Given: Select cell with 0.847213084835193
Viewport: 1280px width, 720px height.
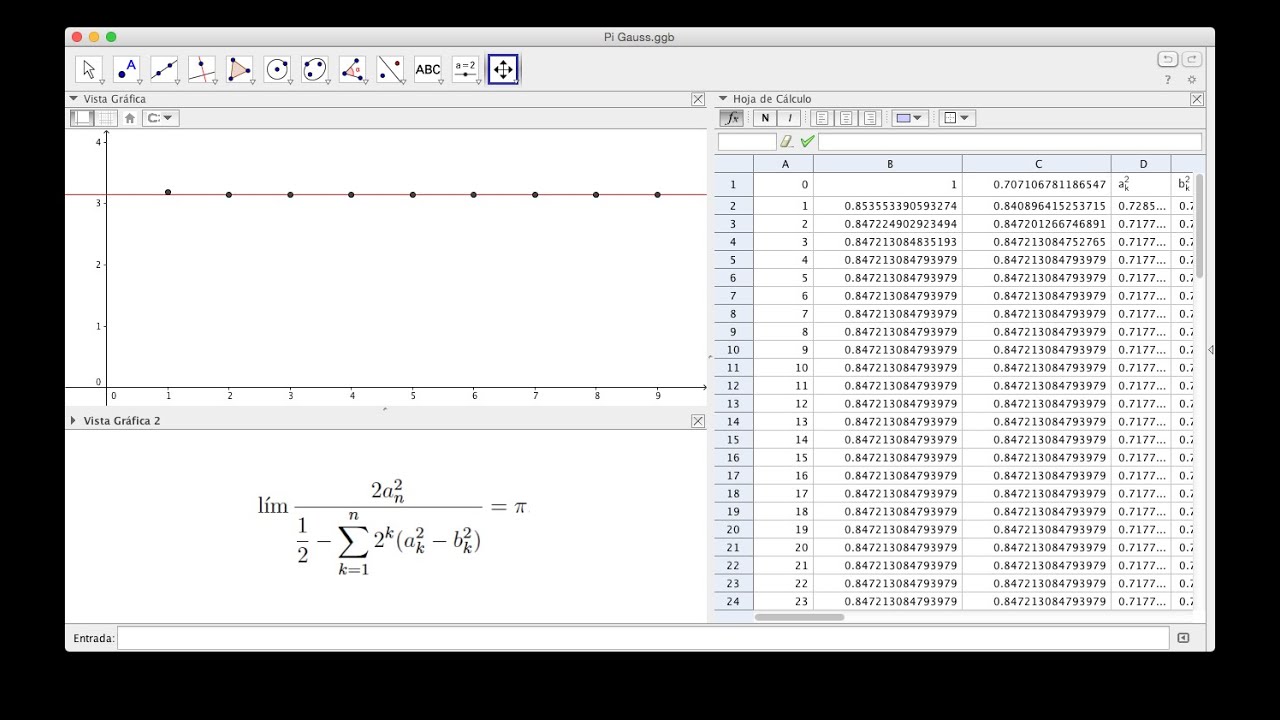Looking at the screenshot, I should click(888, 242).
